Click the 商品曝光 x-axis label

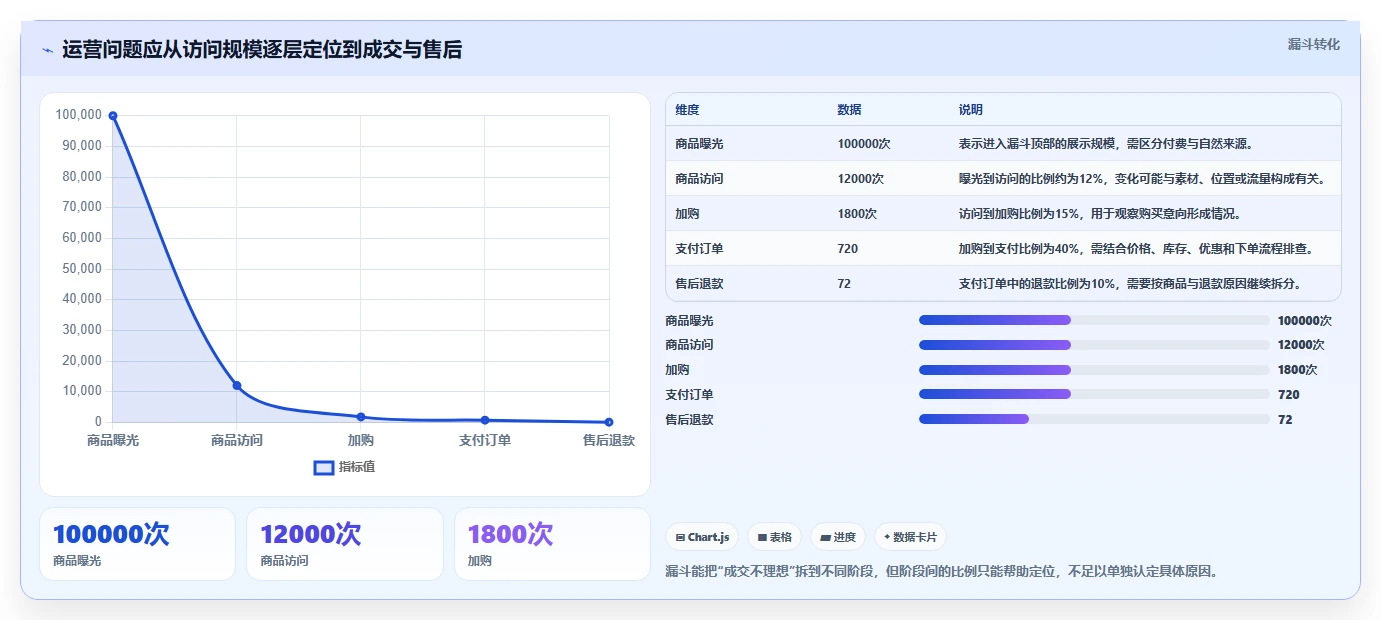pos(113,440)
